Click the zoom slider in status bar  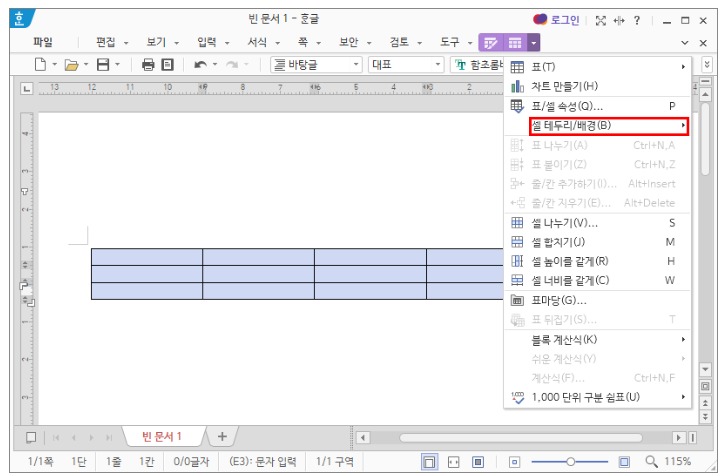coord(572,461)
